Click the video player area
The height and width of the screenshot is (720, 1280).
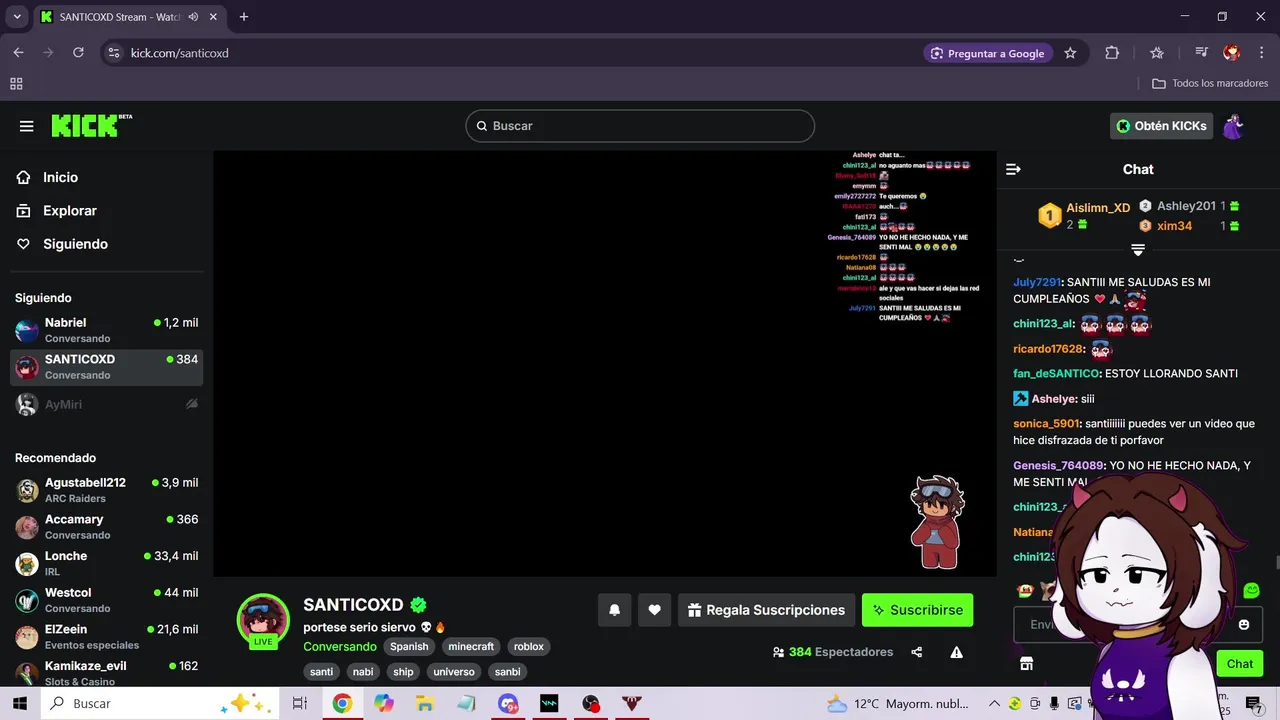pyautogui.click(x=604, y=363)
